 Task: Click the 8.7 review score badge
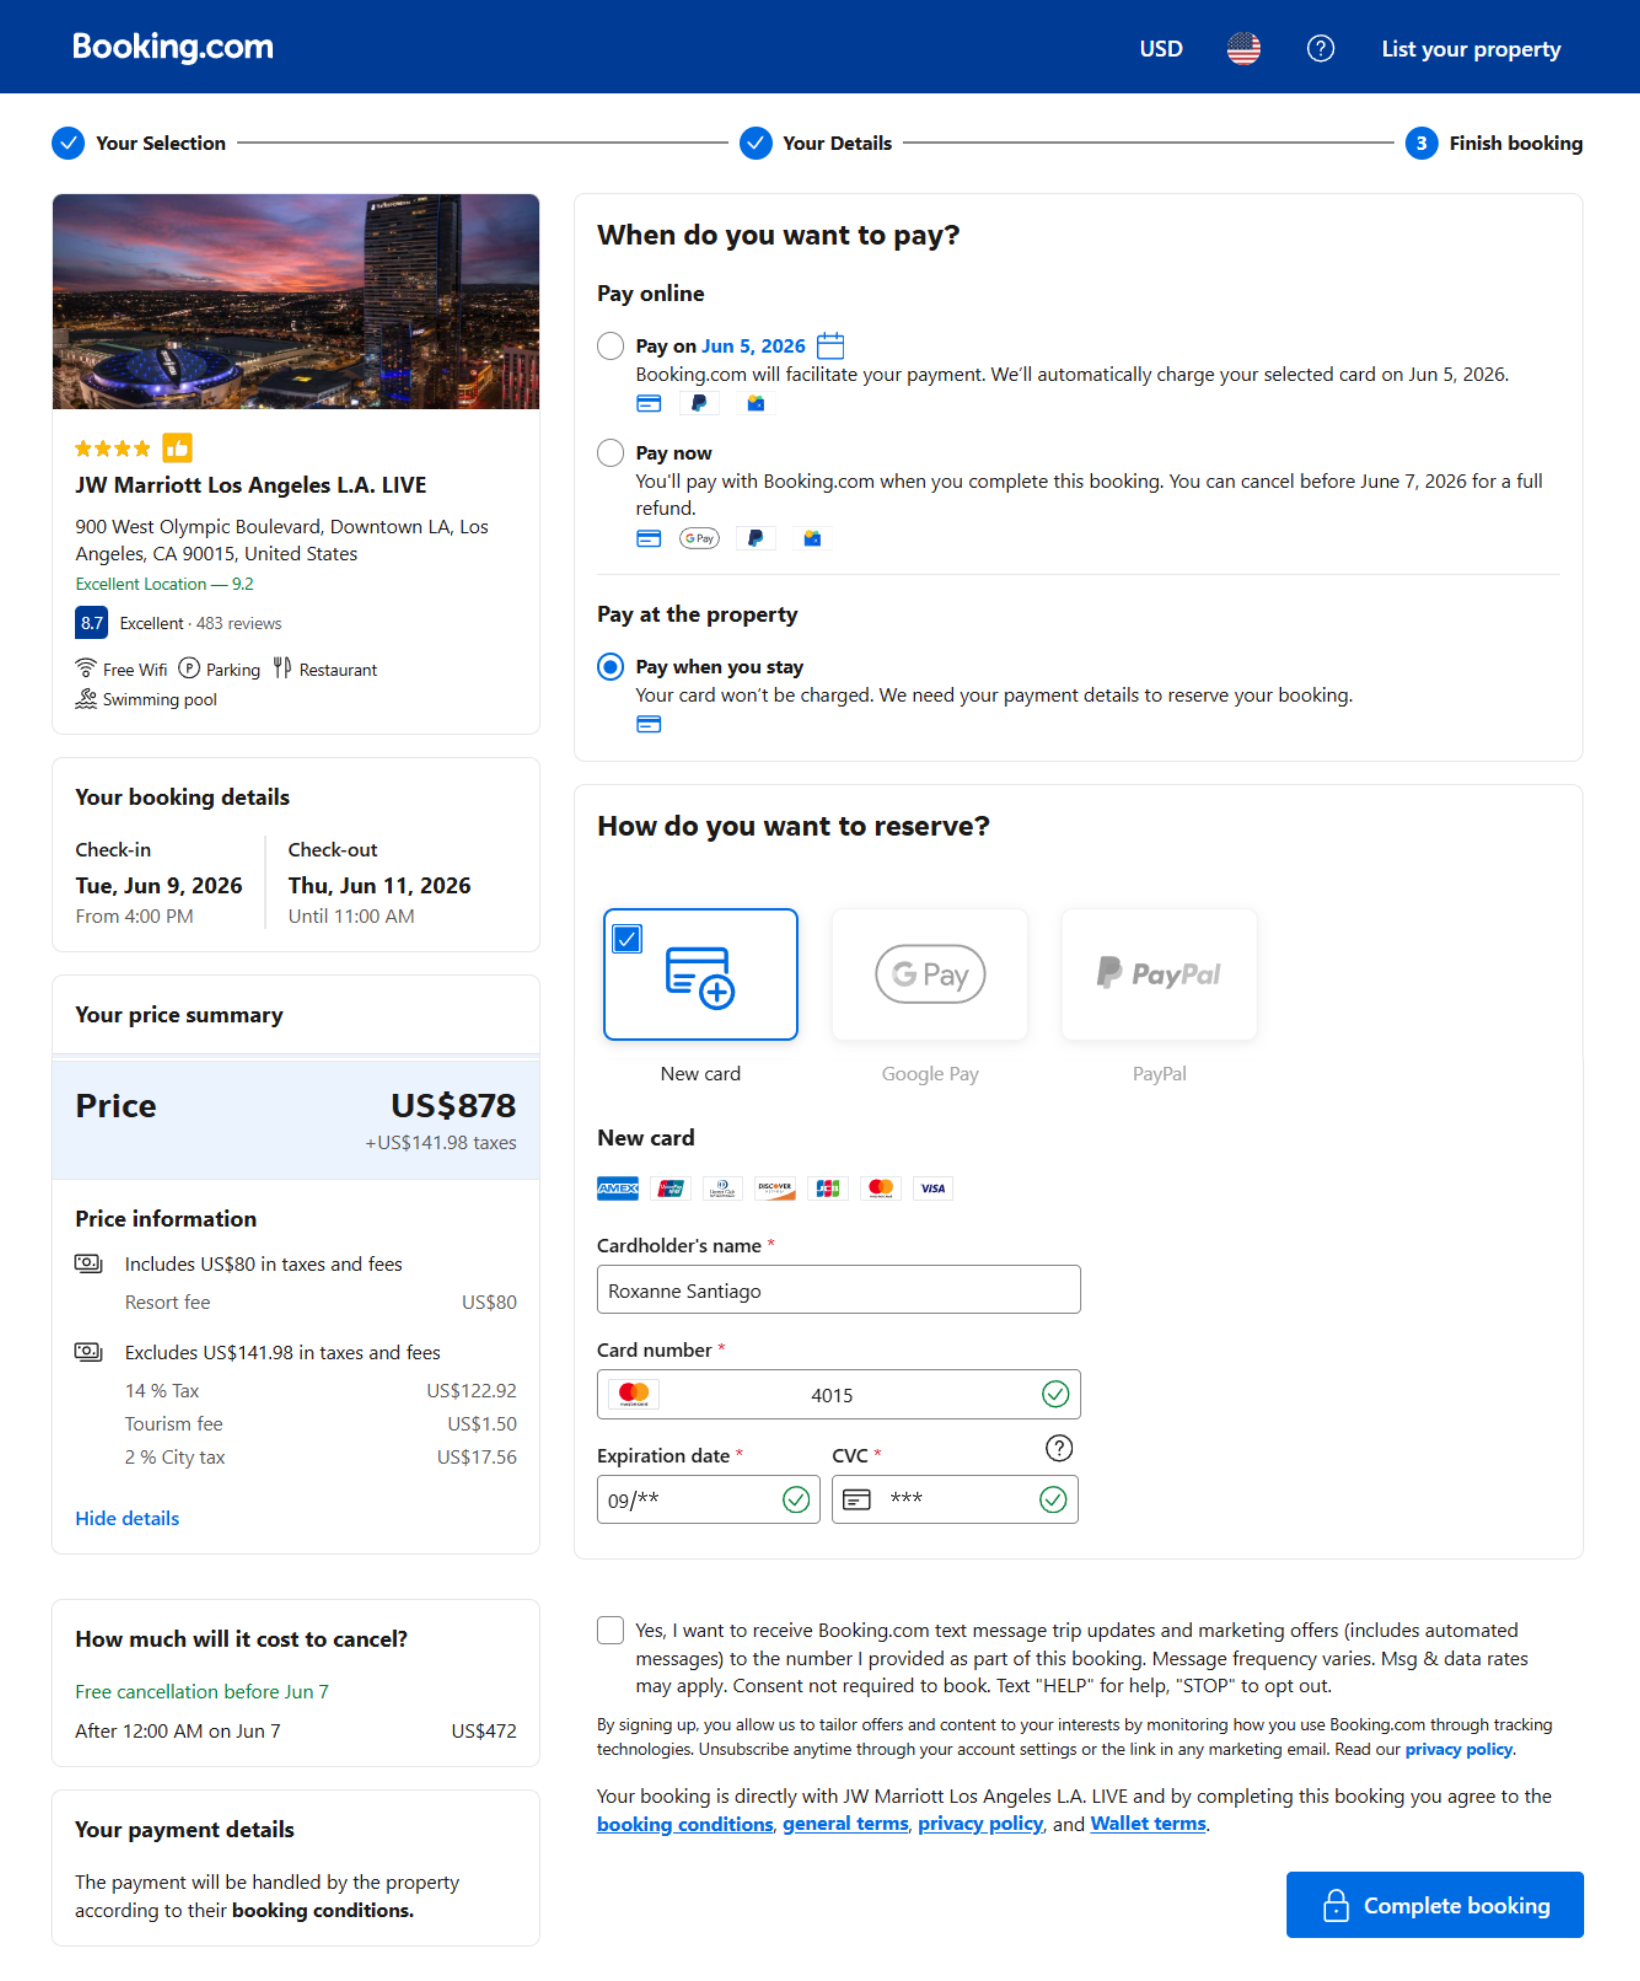91,623
